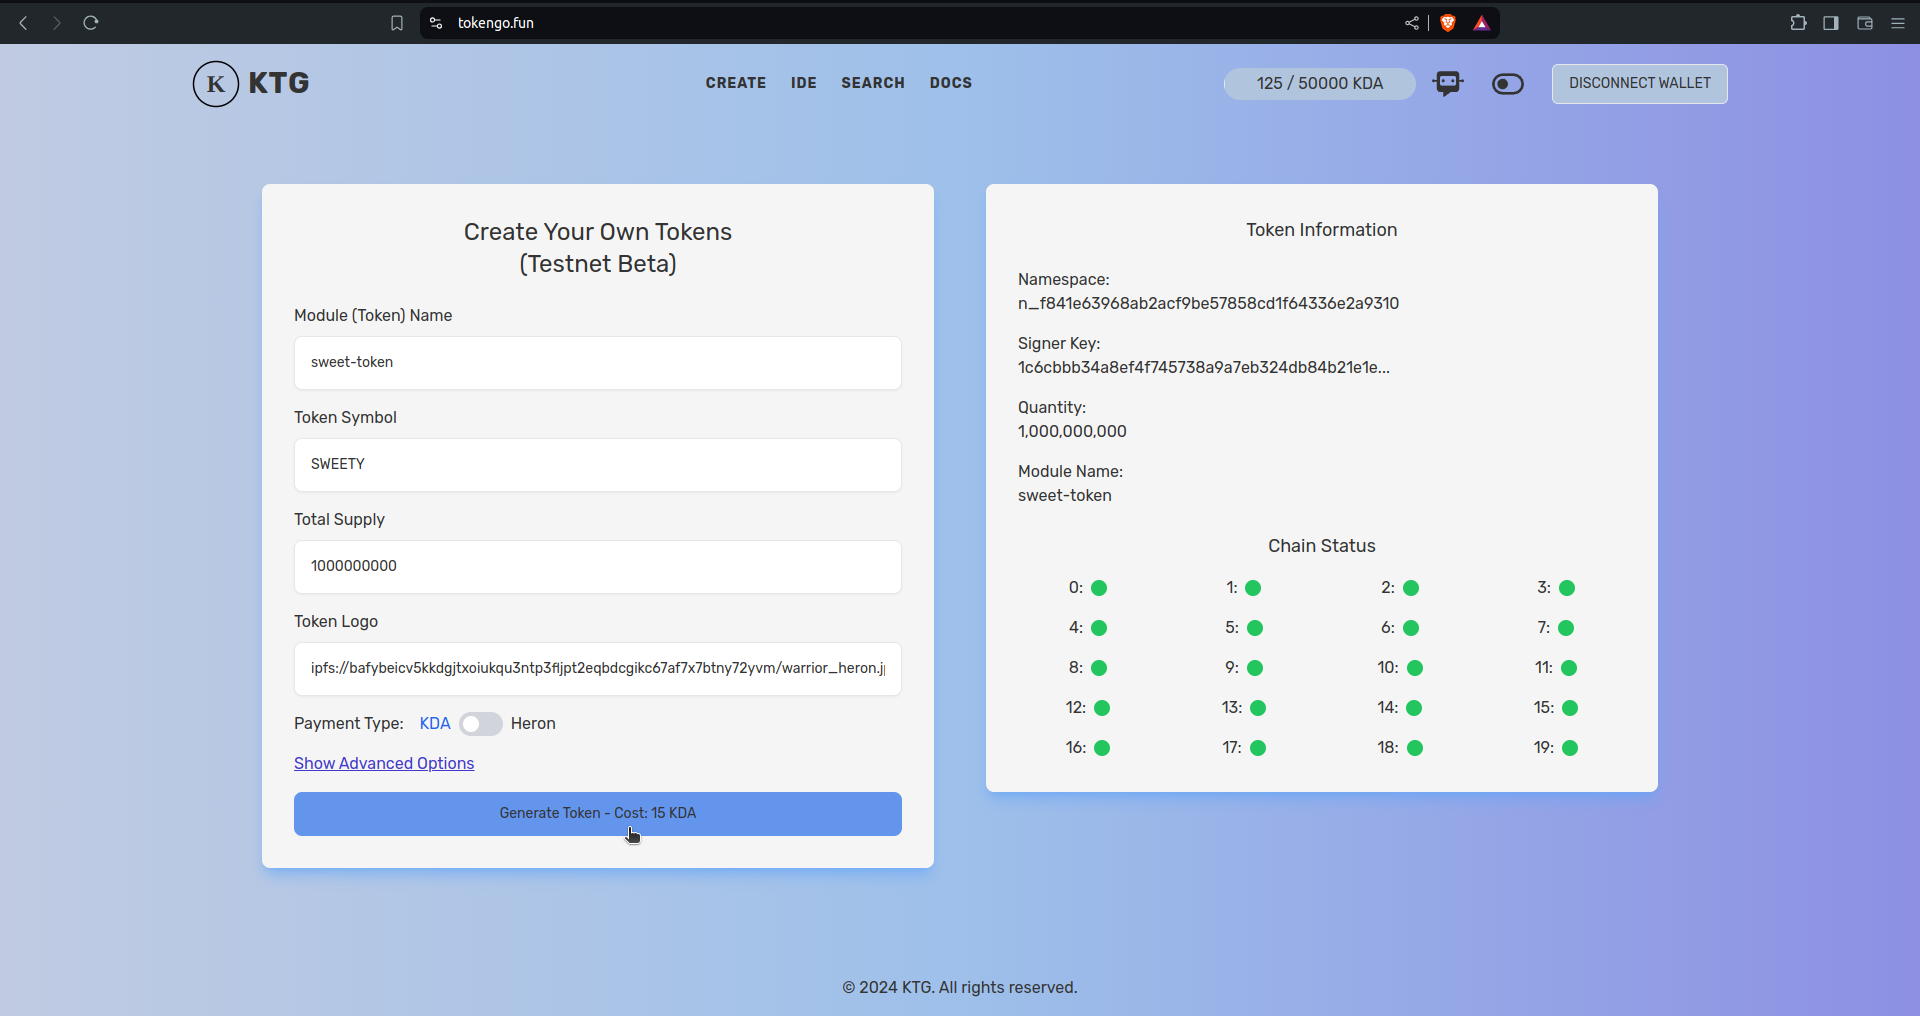Share the page link
This screenshot has height=1016, width=1920.
tap(1411, 23)
